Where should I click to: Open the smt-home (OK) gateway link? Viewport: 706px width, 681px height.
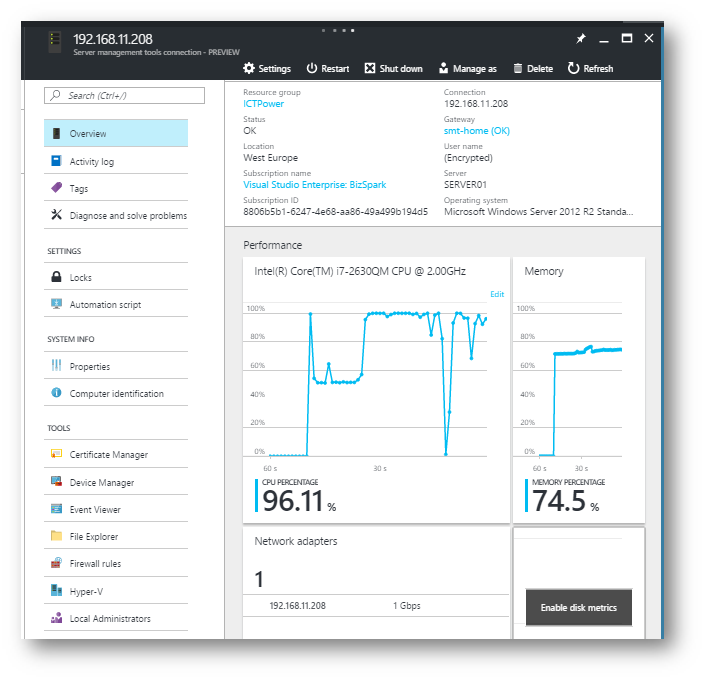click(x=477, y=131)
